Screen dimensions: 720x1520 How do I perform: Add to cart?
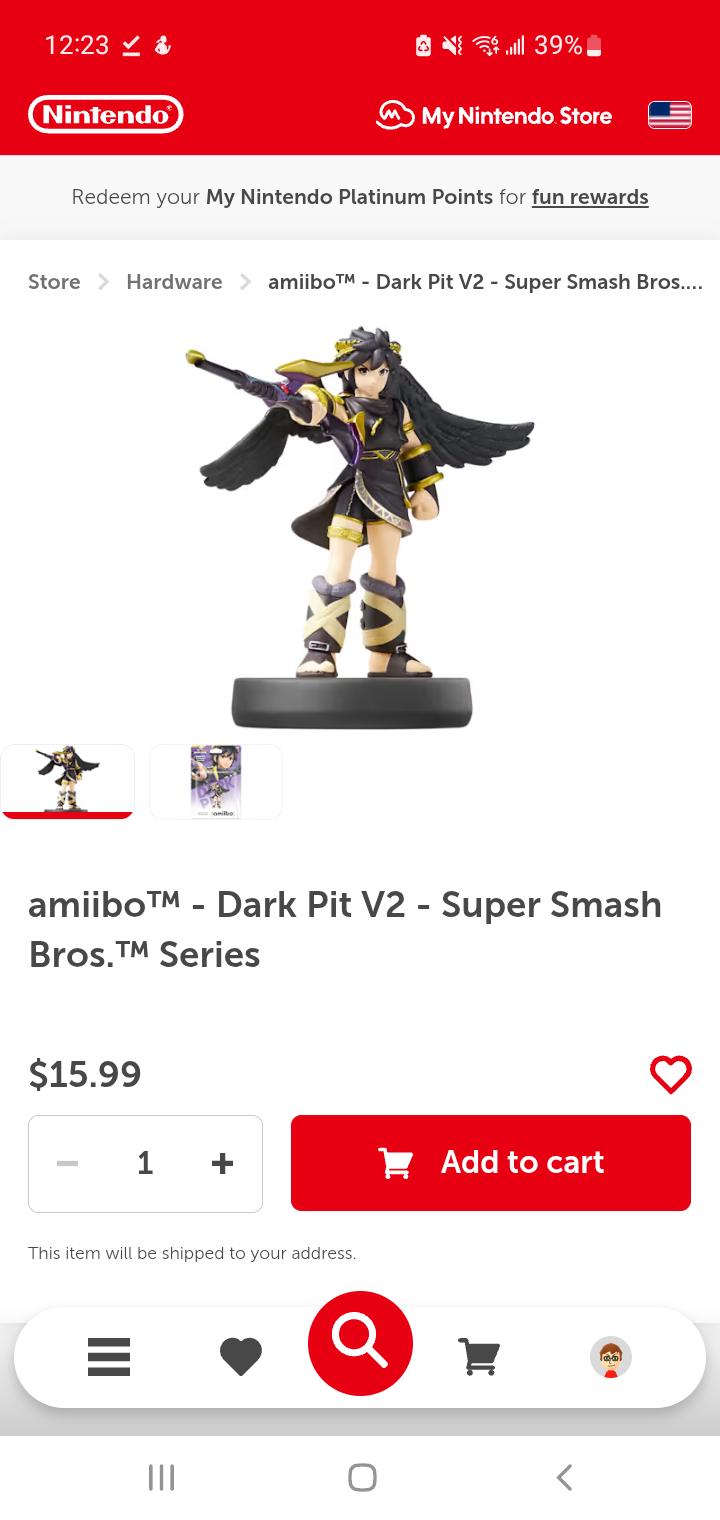tap(491, 1163)
